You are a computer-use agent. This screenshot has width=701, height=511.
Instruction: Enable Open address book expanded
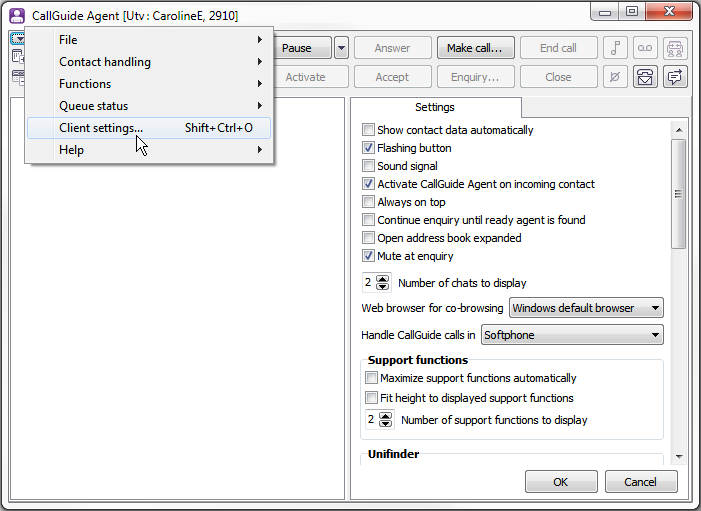point(368,238)
